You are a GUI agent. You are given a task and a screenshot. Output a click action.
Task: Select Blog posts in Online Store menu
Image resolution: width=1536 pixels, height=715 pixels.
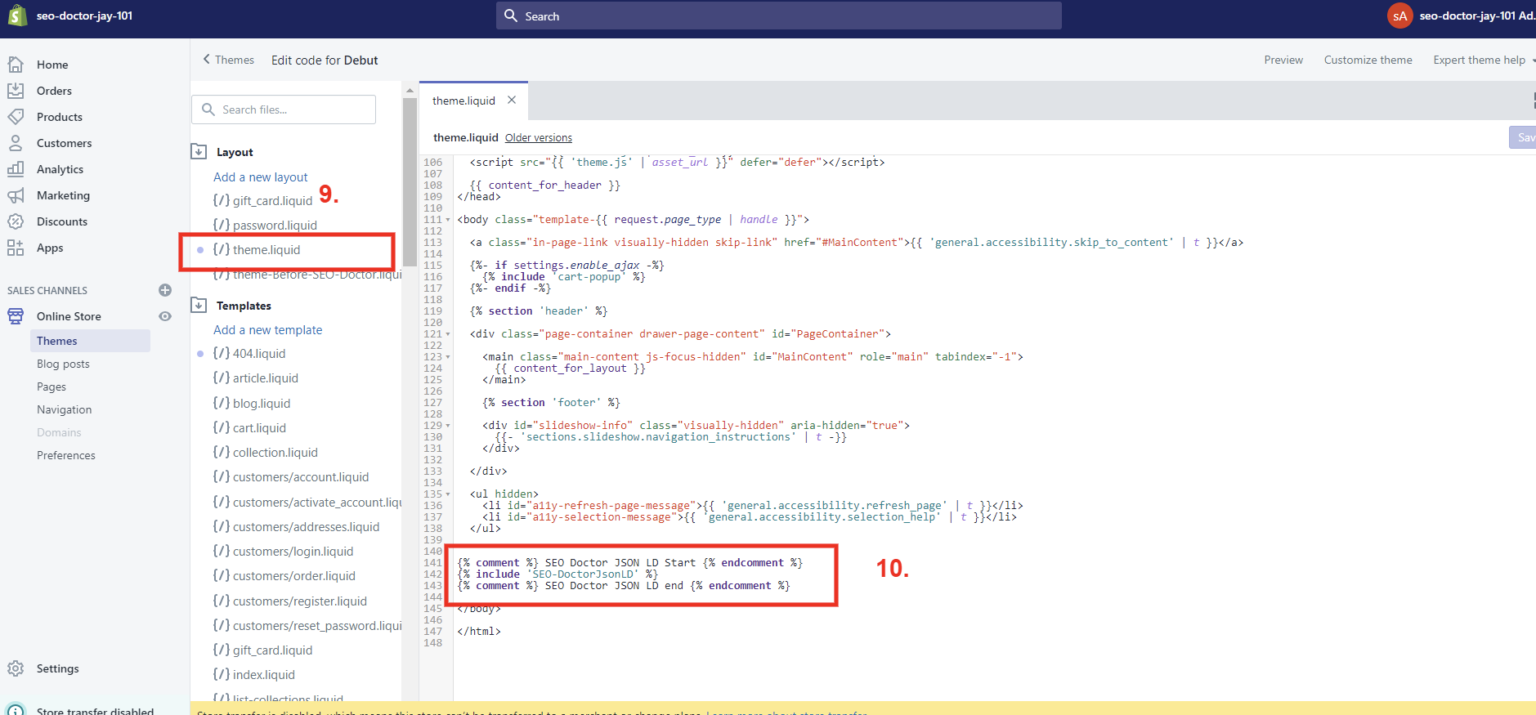click(63, 364)
